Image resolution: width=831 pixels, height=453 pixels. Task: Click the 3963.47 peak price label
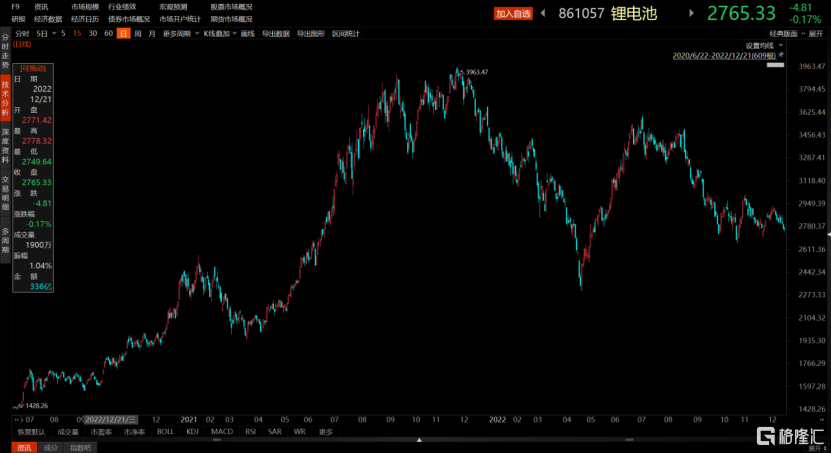[x=476, y=72]
